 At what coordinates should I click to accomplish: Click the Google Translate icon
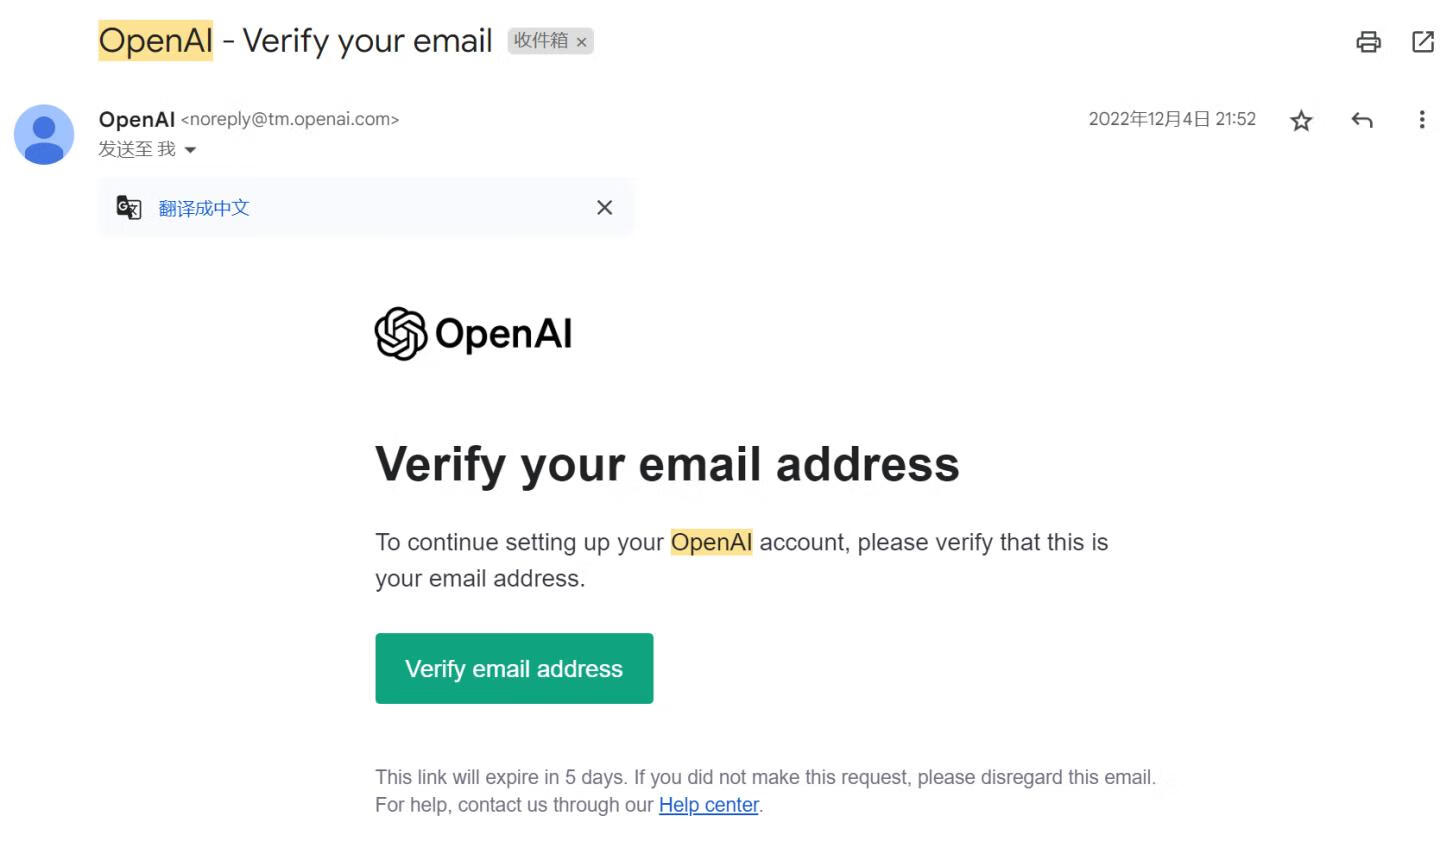pos(129,208)
